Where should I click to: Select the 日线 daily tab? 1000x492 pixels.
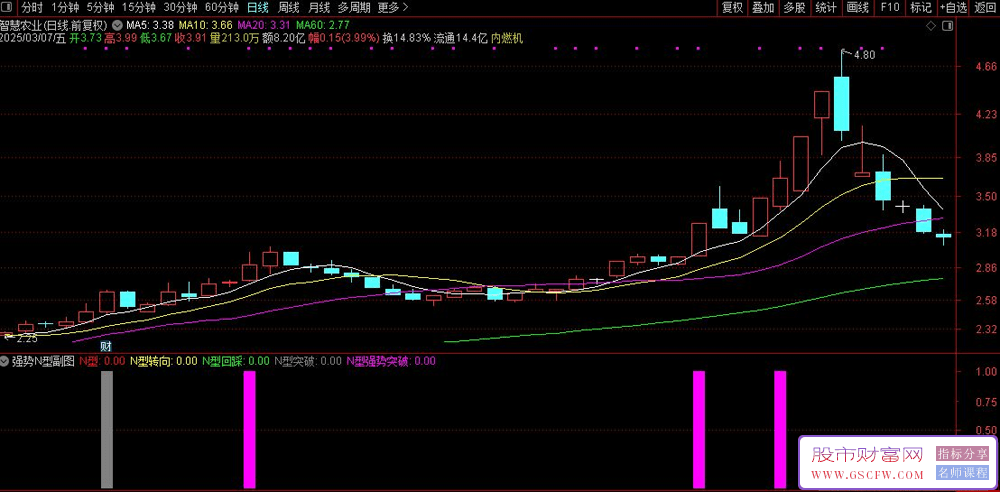(258, 8)
